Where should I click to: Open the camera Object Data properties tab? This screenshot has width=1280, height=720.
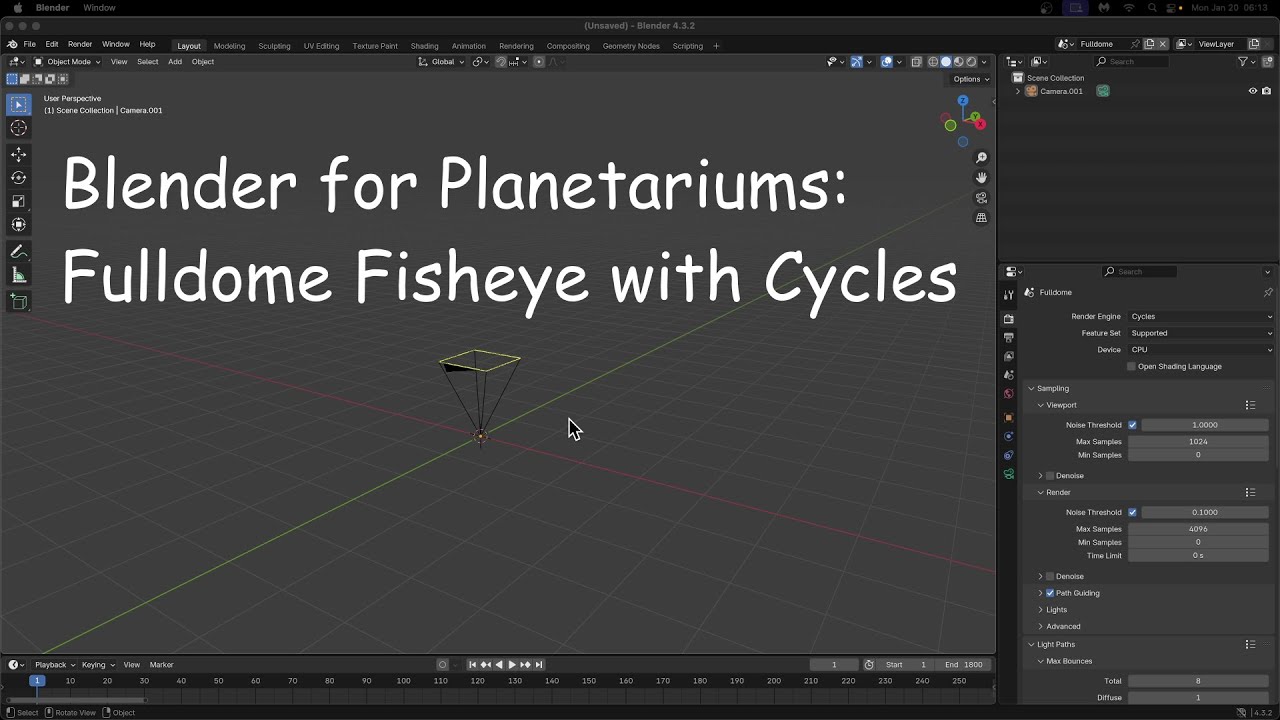[x=1009, y=474]
